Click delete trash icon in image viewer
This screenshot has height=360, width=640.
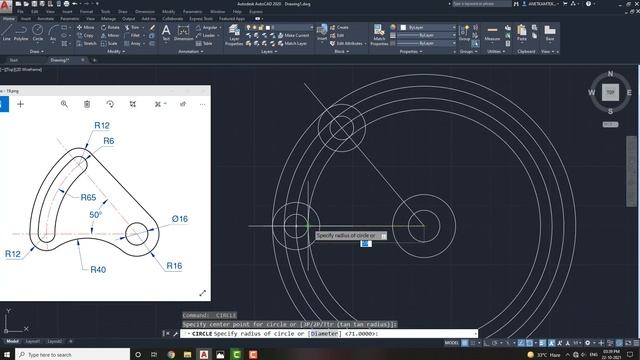tap(87, 104)
